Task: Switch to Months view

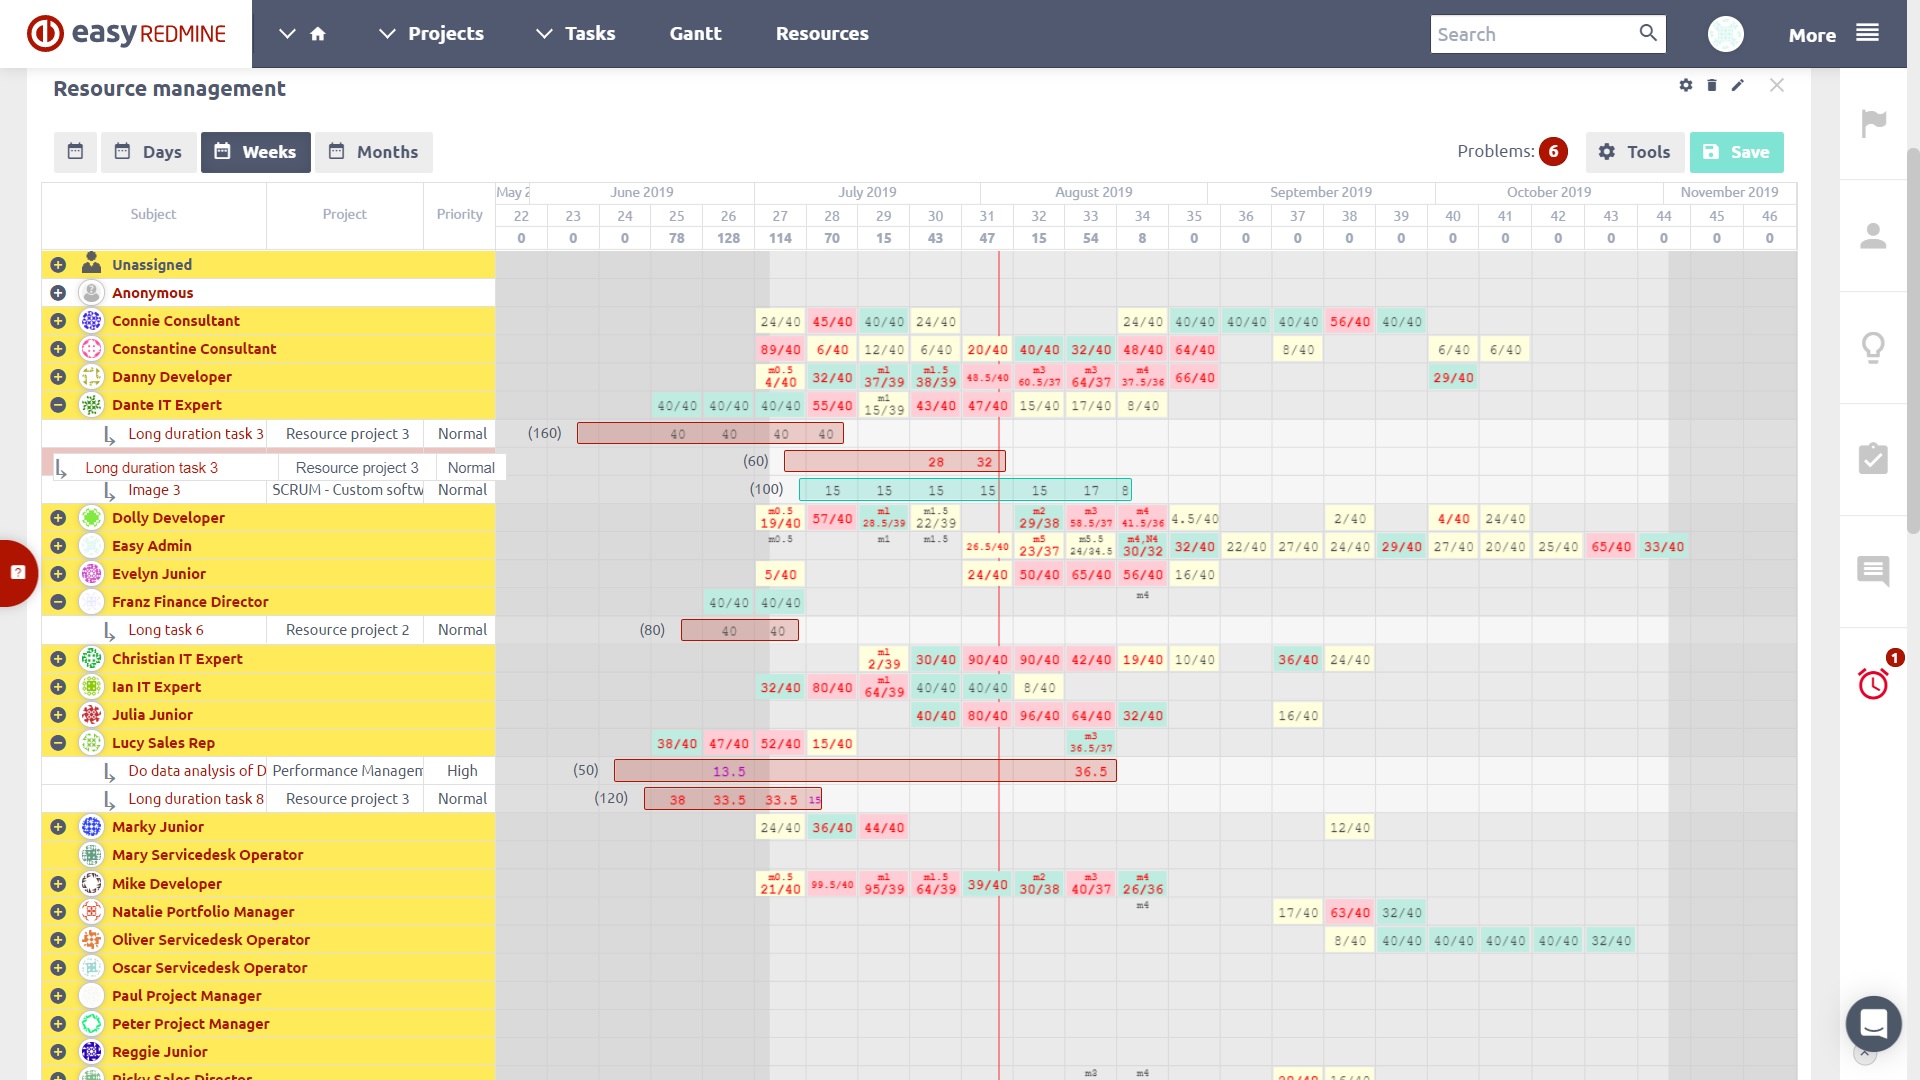Action: tap(374, 152)
